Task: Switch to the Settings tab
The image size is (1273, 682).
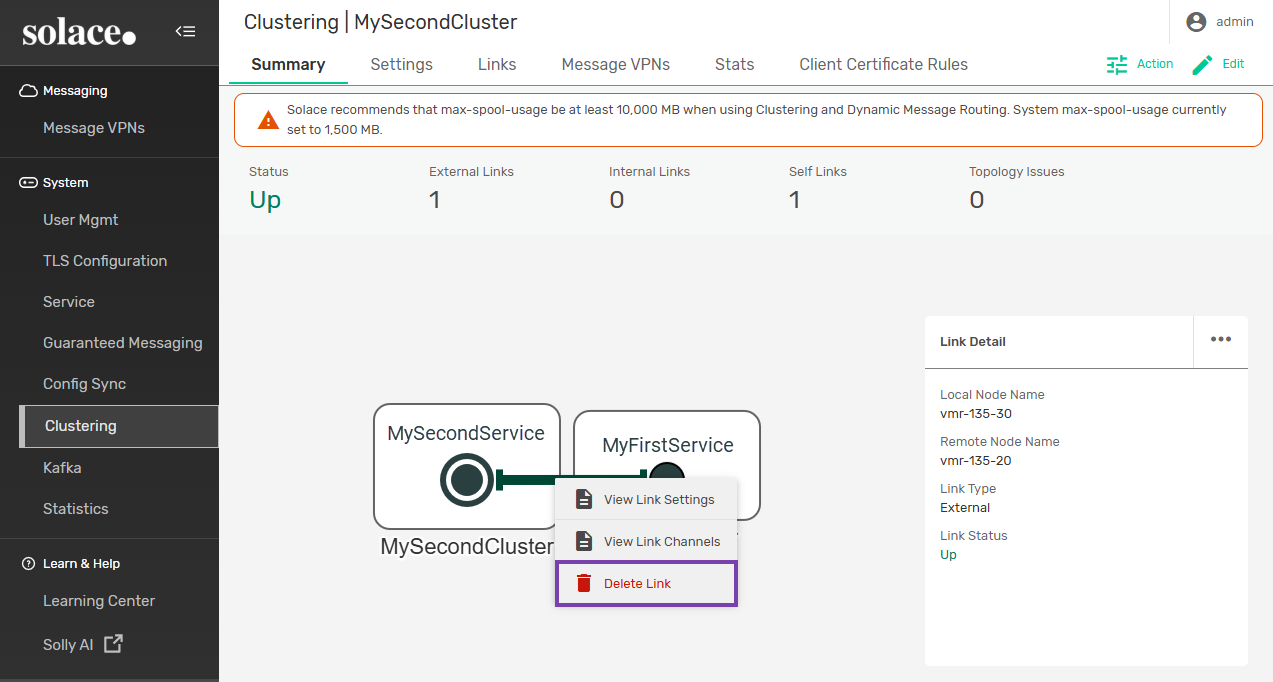Action: click(401, 64)
